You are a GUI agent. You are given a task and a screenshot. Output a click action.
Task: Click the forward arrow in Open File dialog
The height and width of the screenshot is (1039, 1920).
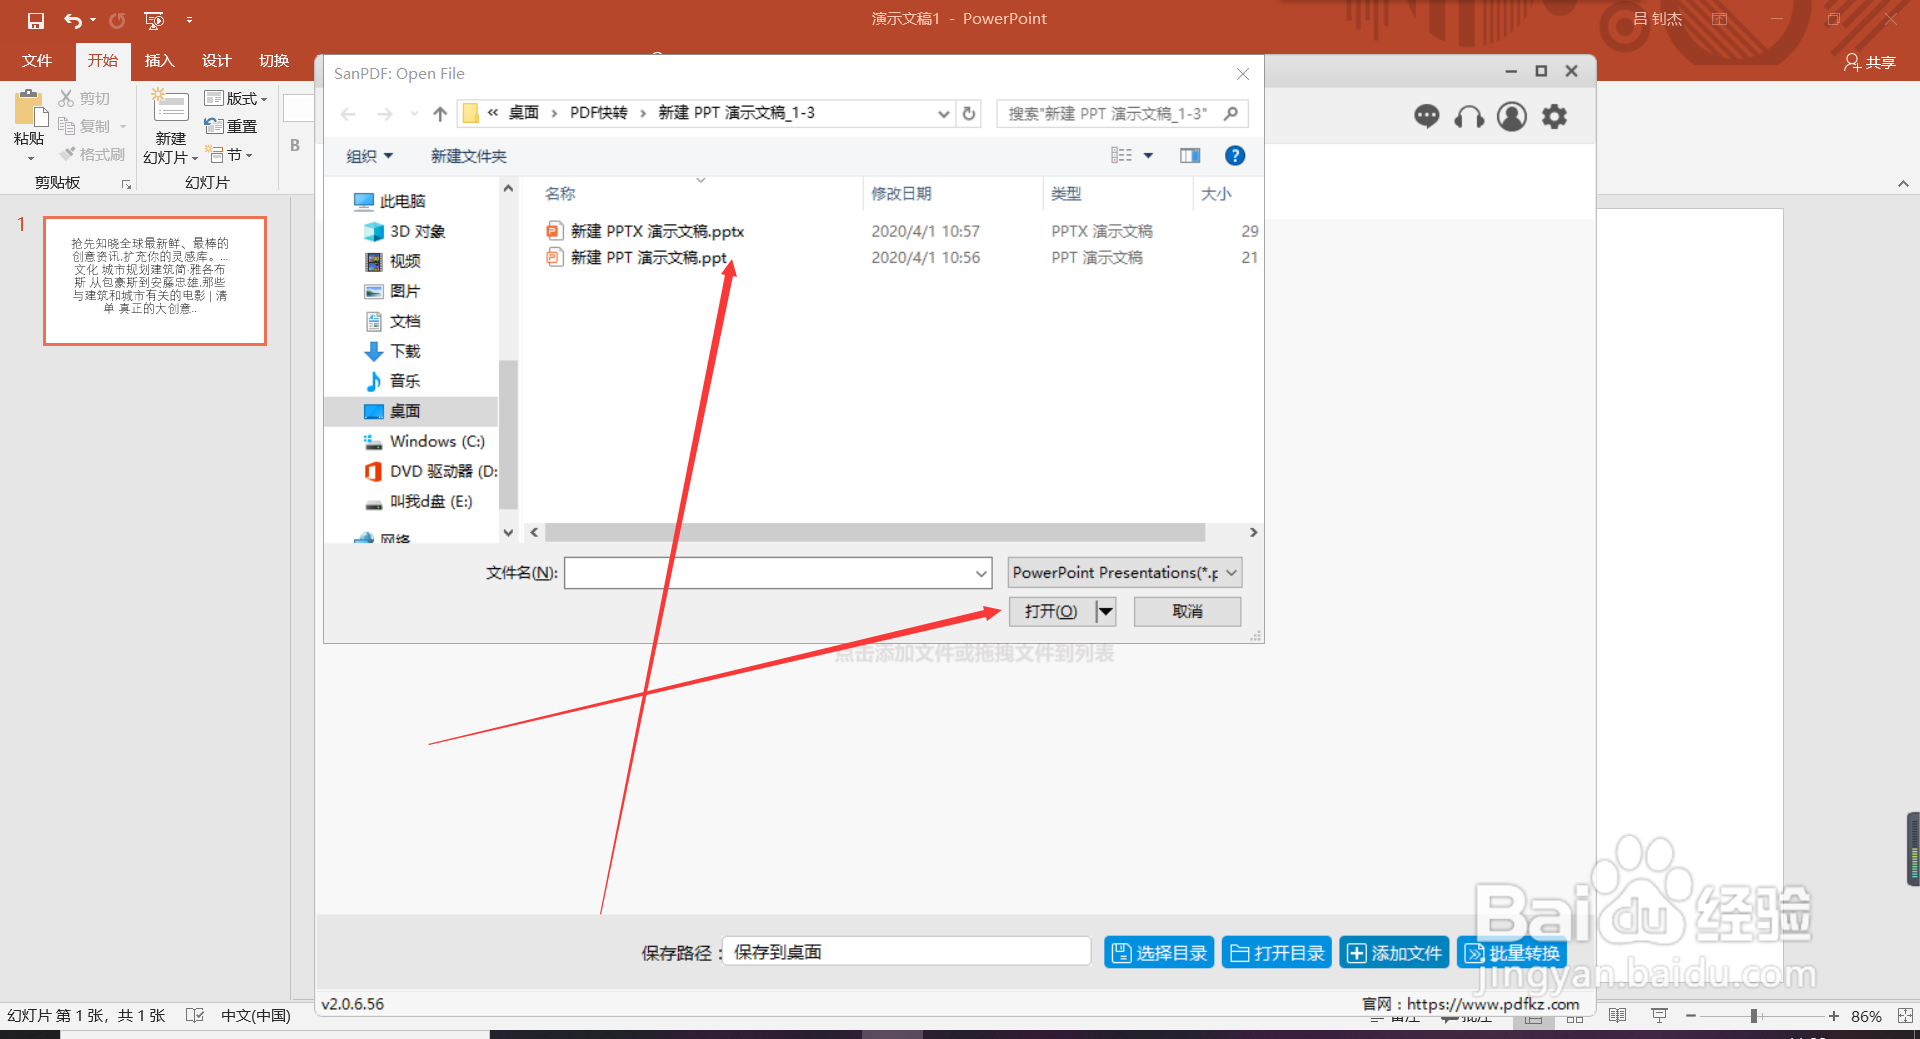pyautogui.click(x=385, y=114)
